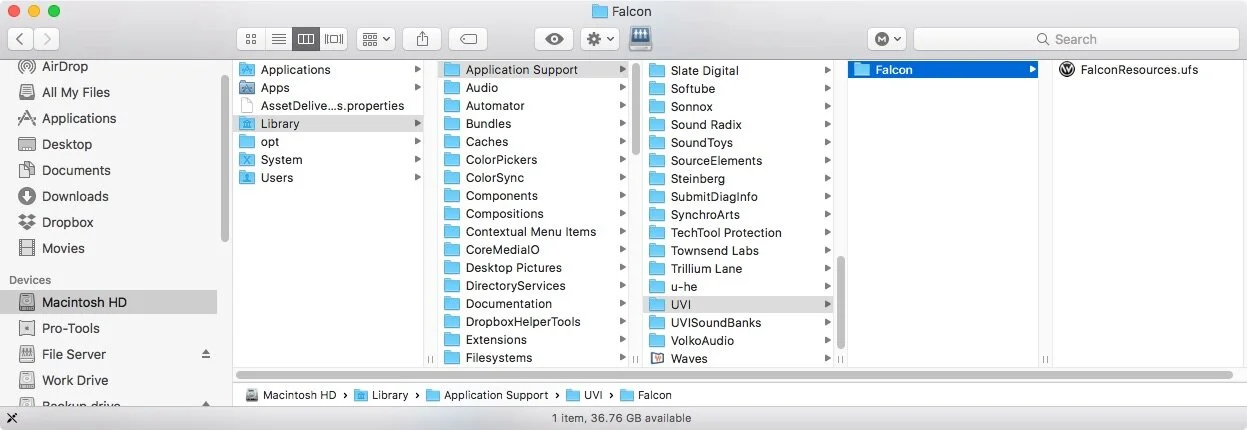
Task: Select AssetDelive...s.properties file
Action: [332, 106]
